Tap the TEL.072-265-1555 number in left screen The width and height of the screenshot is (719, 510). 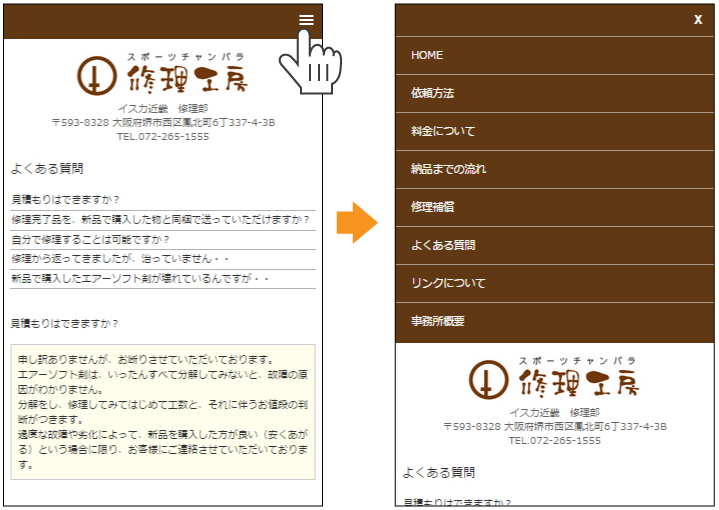(x=163, y=136)
